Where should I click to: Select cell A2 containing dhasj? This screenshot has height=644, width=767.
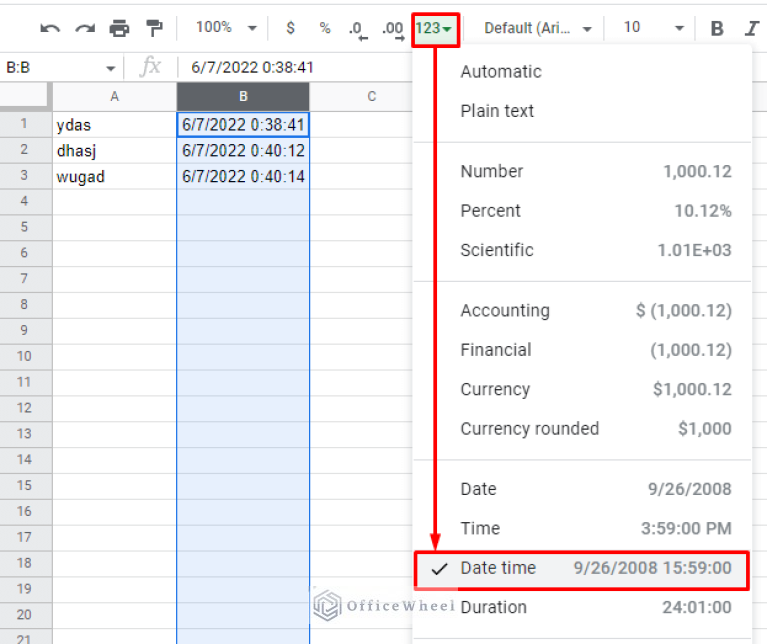tap(114, 151)
